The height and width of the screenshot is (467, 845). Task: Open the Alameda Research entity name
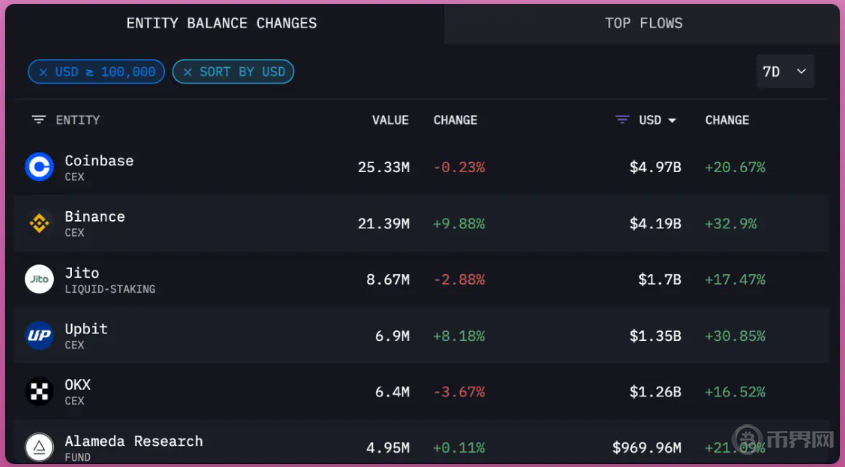[133, 441]
